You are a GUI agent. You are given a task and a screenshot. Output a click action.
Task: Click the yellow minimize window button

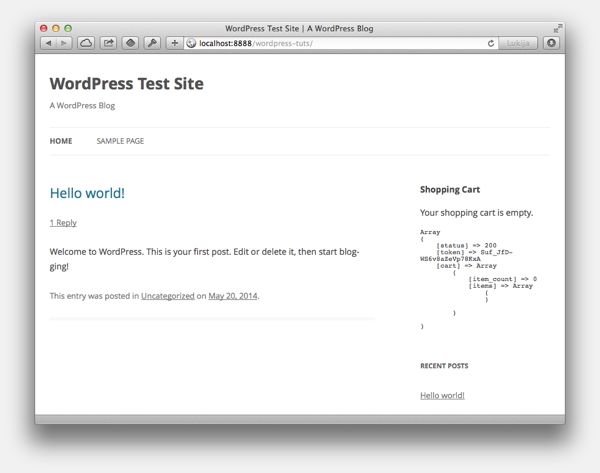click(x=56, y=28)
